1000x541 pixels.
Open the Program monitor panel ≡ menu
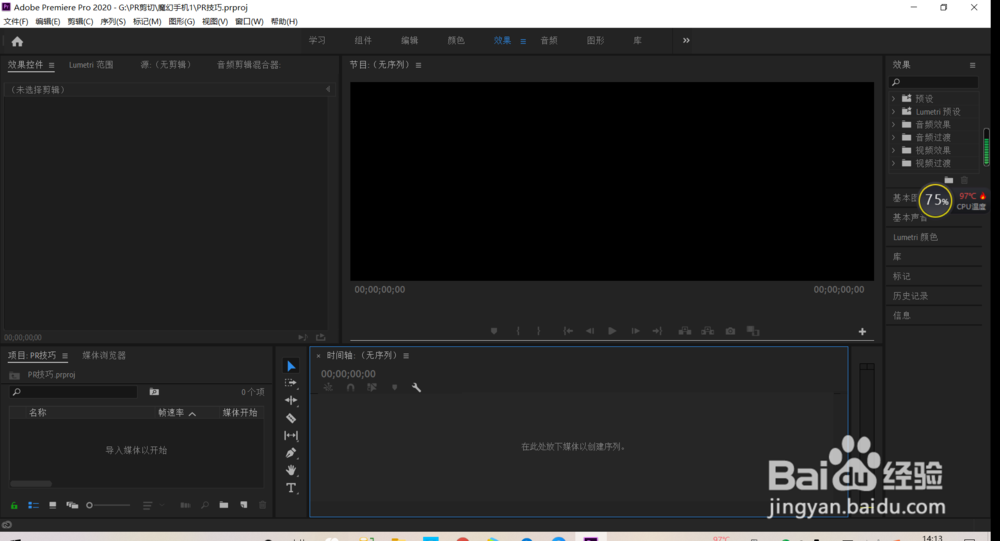[x=418, y=65]
